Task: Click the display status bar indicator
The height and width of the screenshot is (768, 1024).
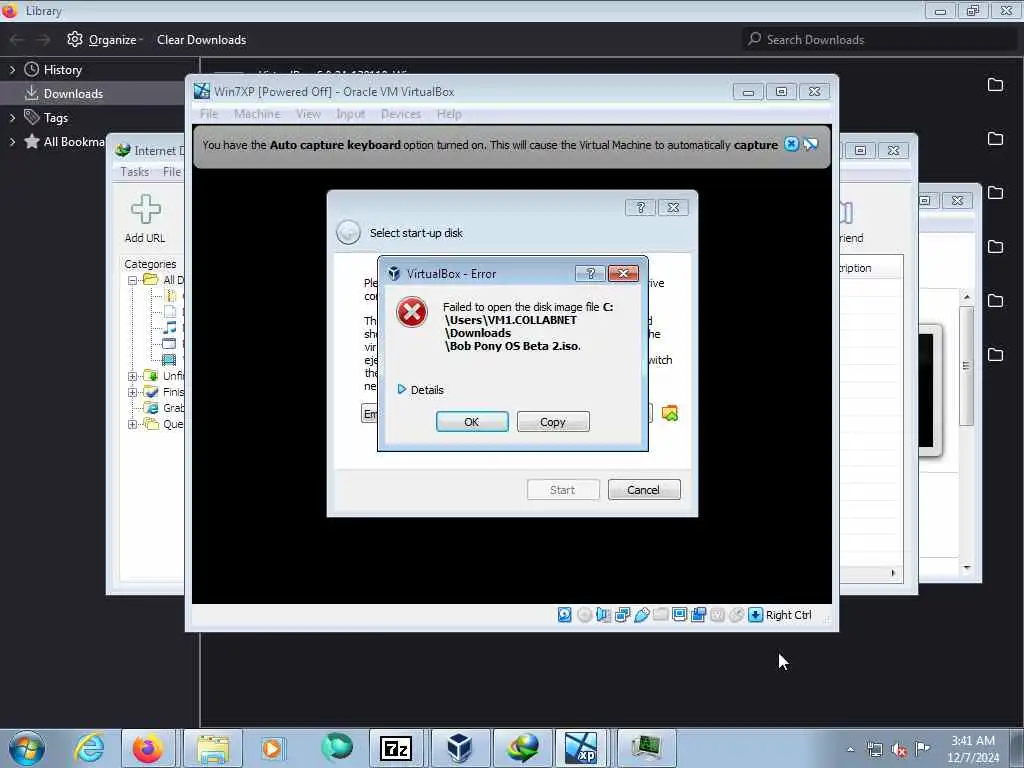Action: [679, 615]
